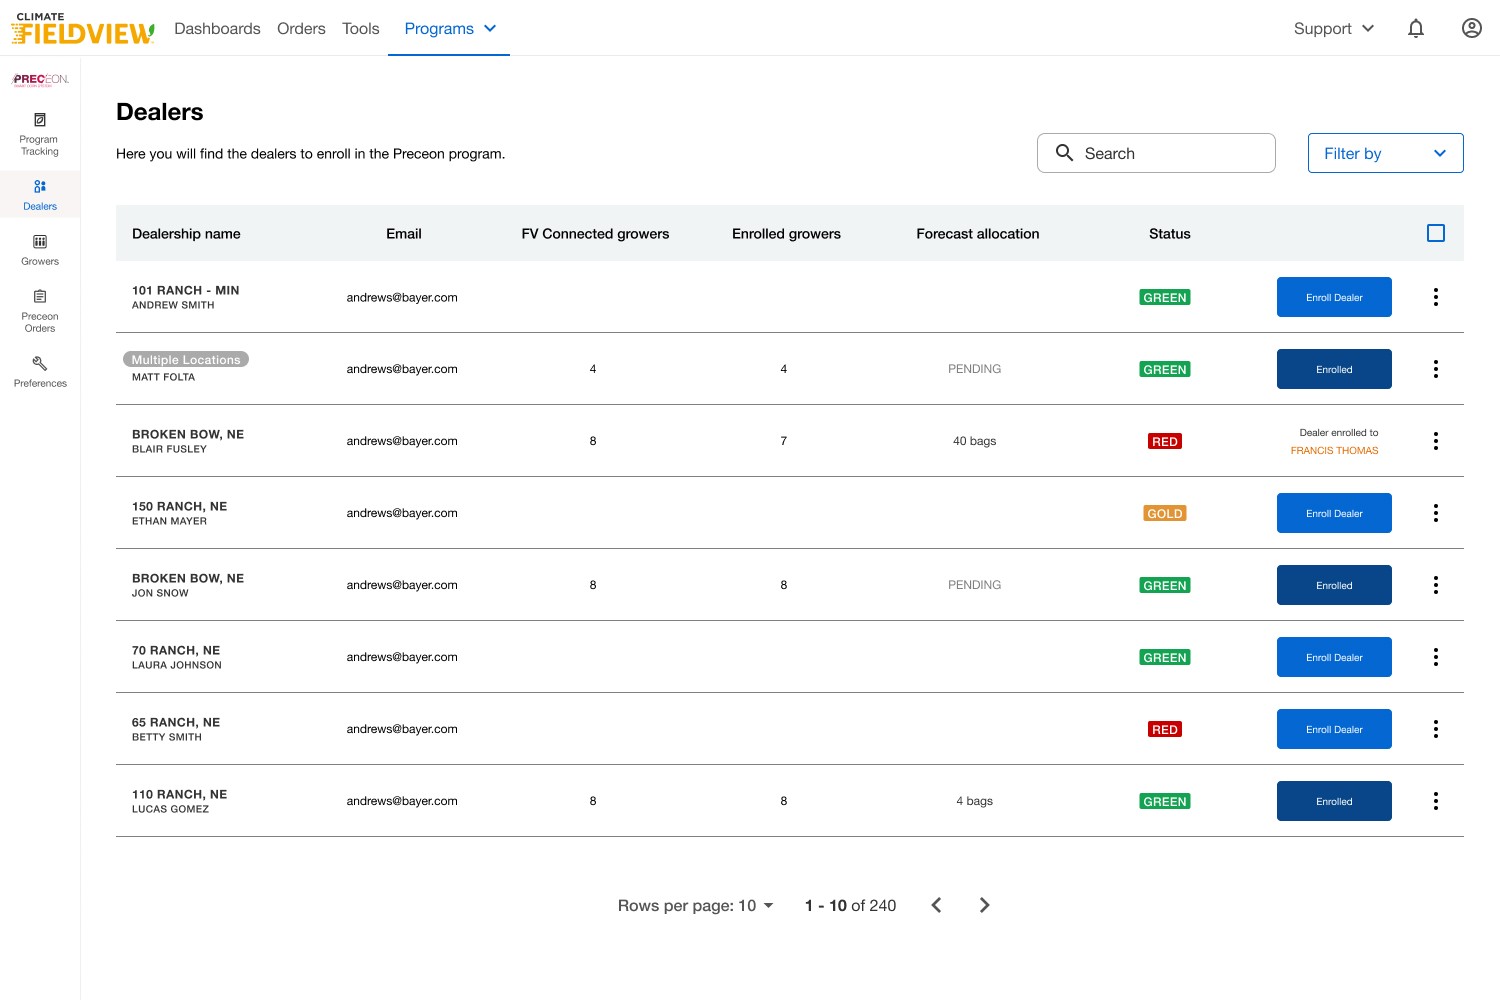
Task: Click the Multiple Locations badge
Action: (186, 359)
